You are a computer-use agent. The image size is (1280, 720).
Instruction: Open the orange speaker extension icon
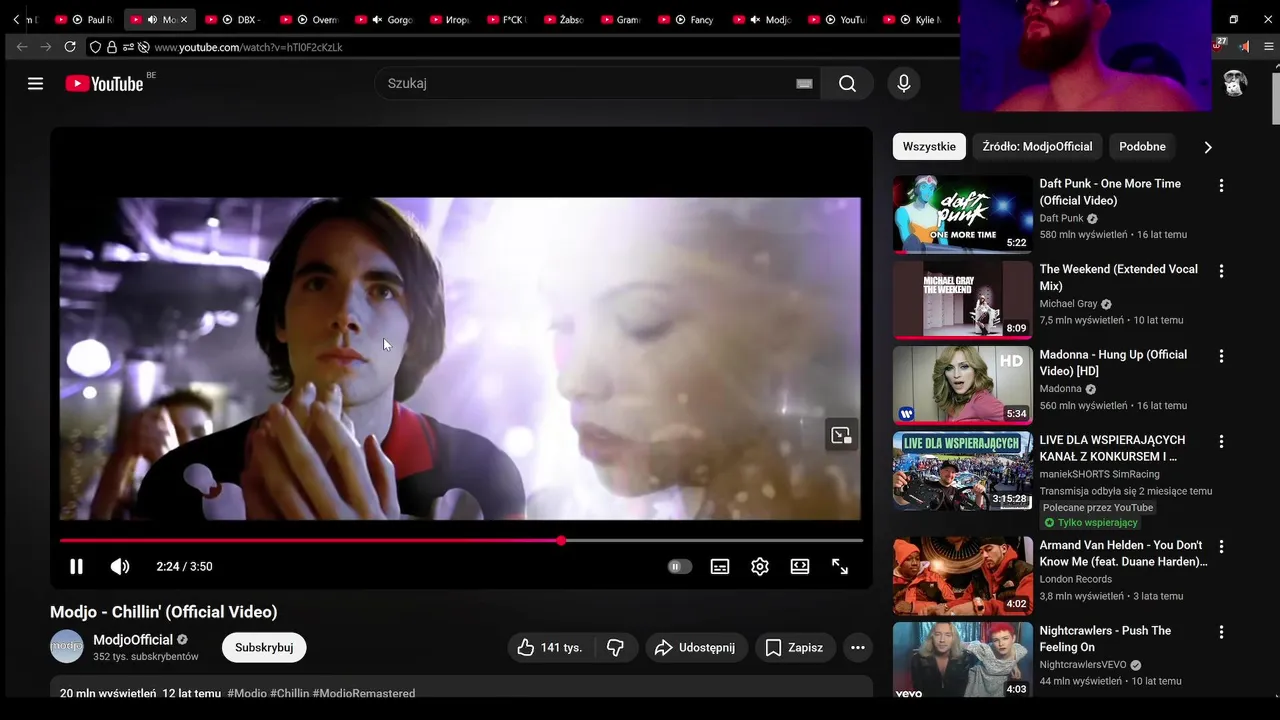tap(1243, 46)
